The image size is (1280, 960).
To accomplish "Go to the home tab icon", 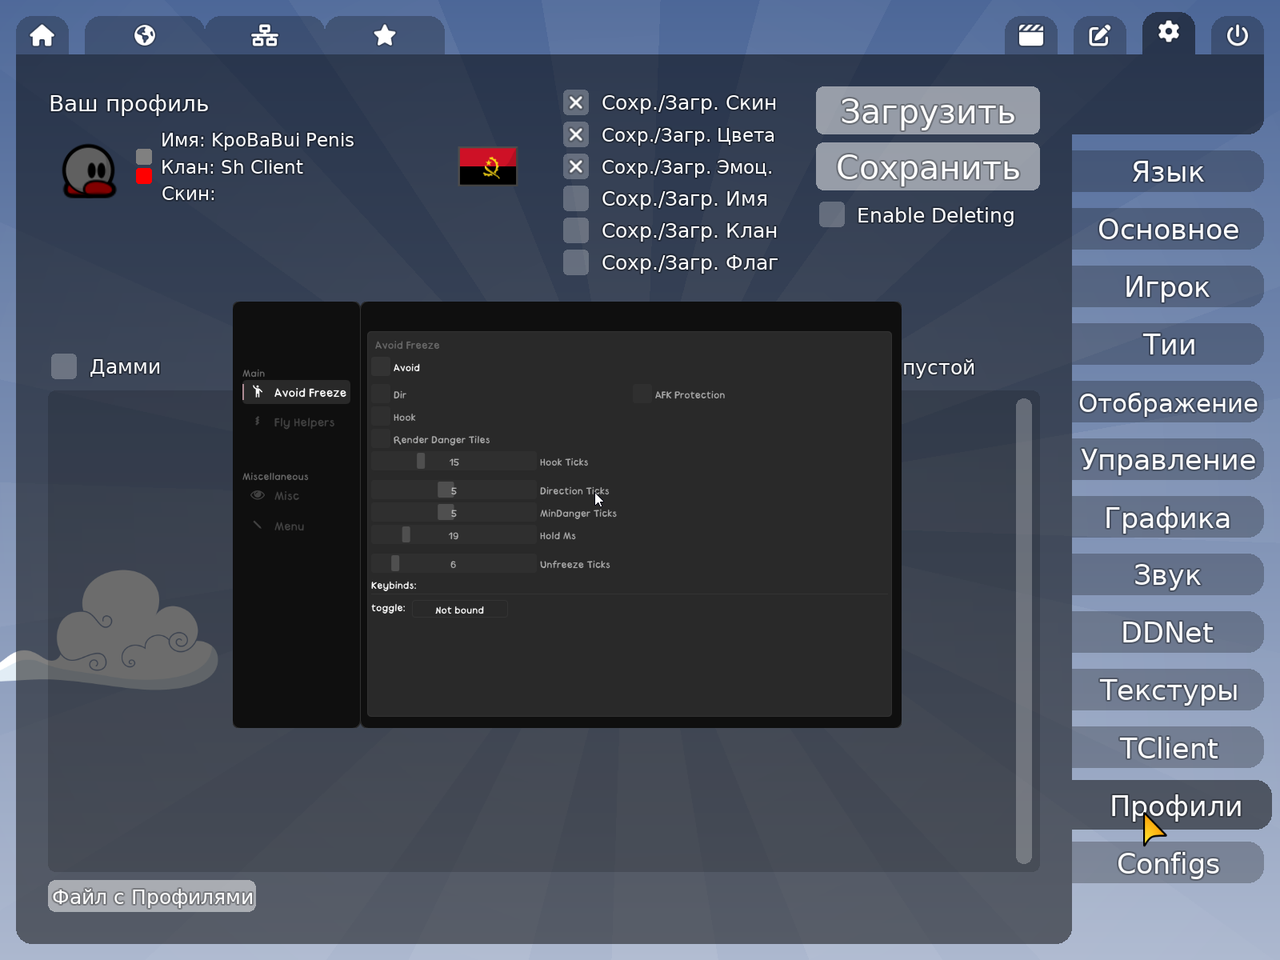I will click(x=42, y=36).
